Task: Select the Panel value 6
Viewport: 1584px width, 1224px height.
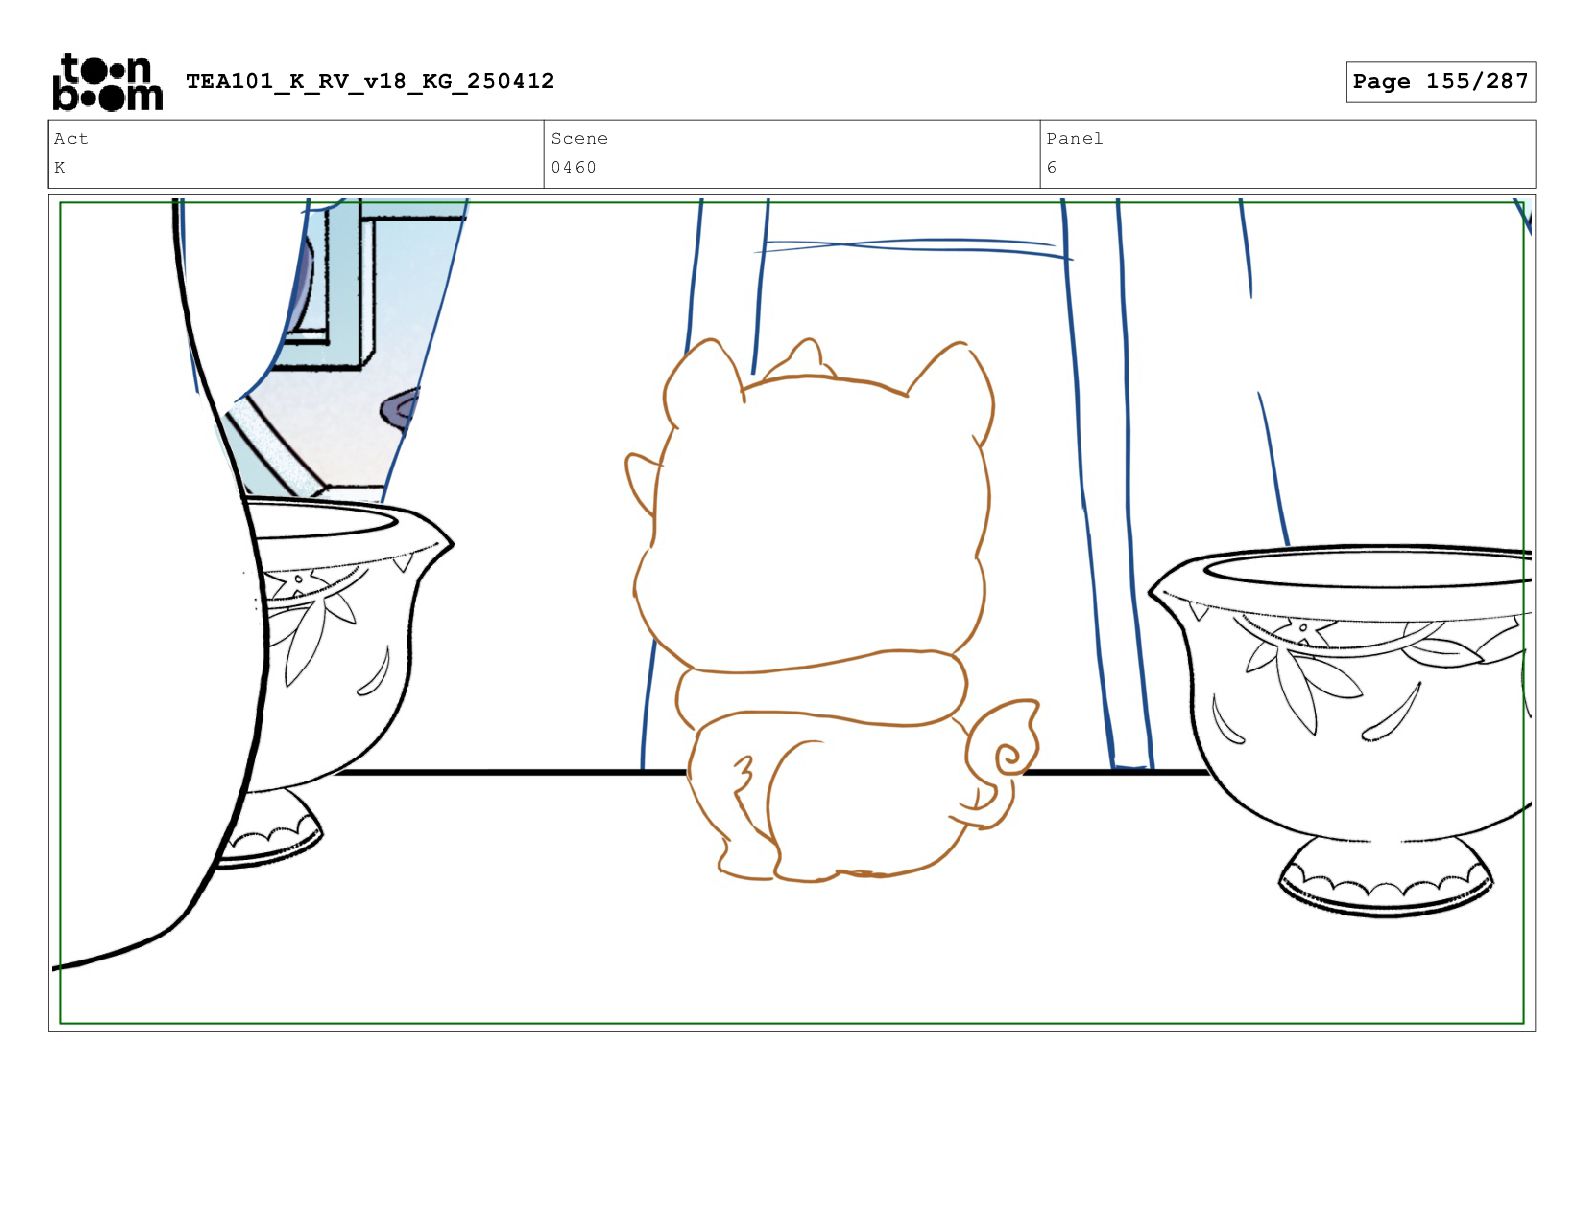Action: click(1052, 168)
